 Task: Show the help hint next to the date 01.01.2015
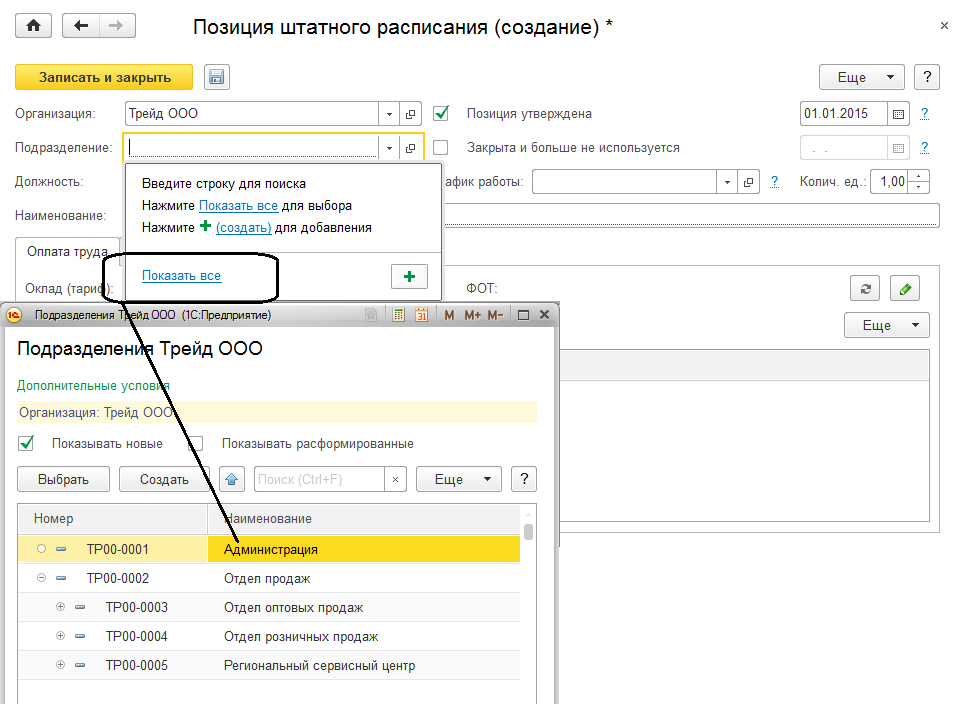(x=924, y=114)
